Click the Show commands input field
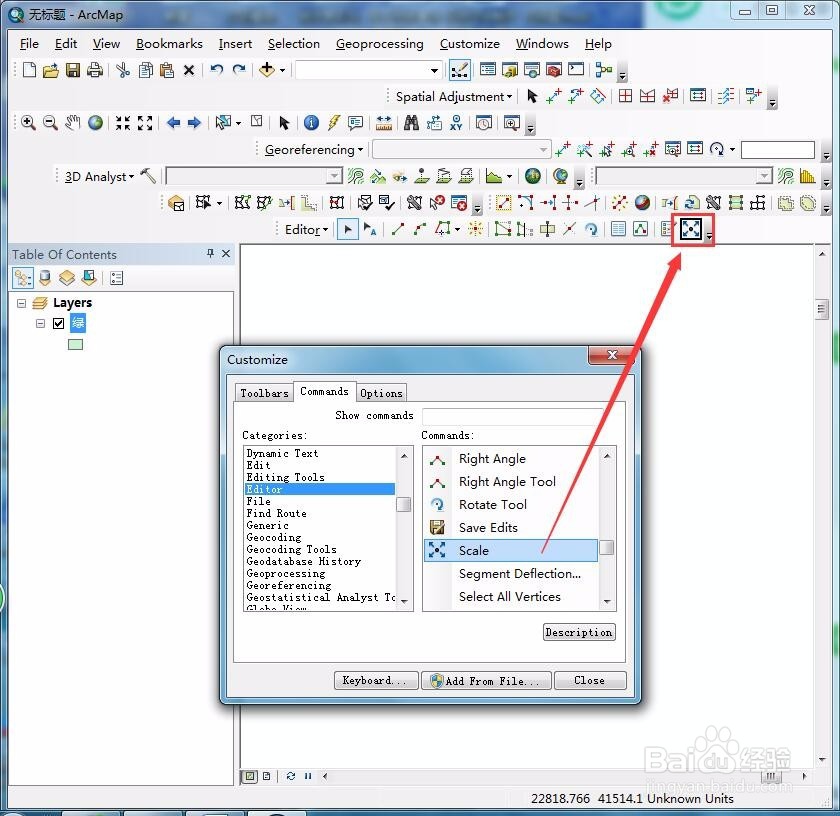 [512, 416]
